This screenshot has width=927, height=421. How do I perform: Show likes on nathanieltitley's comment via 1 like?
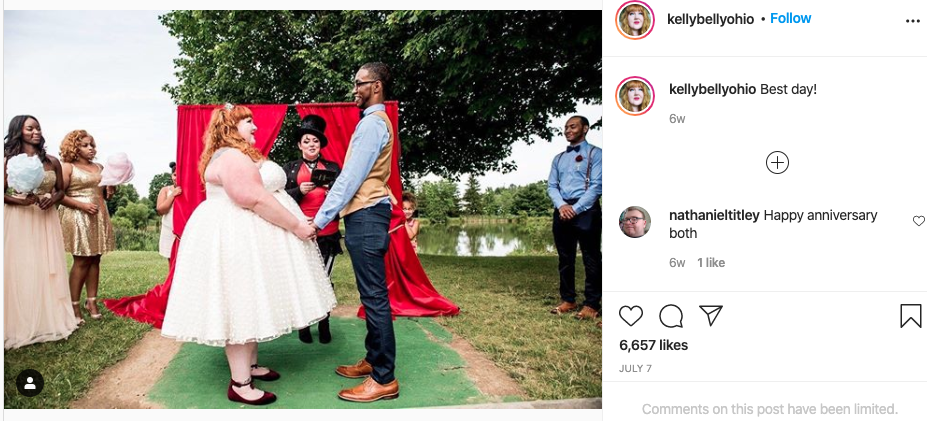tap(711, 263)
